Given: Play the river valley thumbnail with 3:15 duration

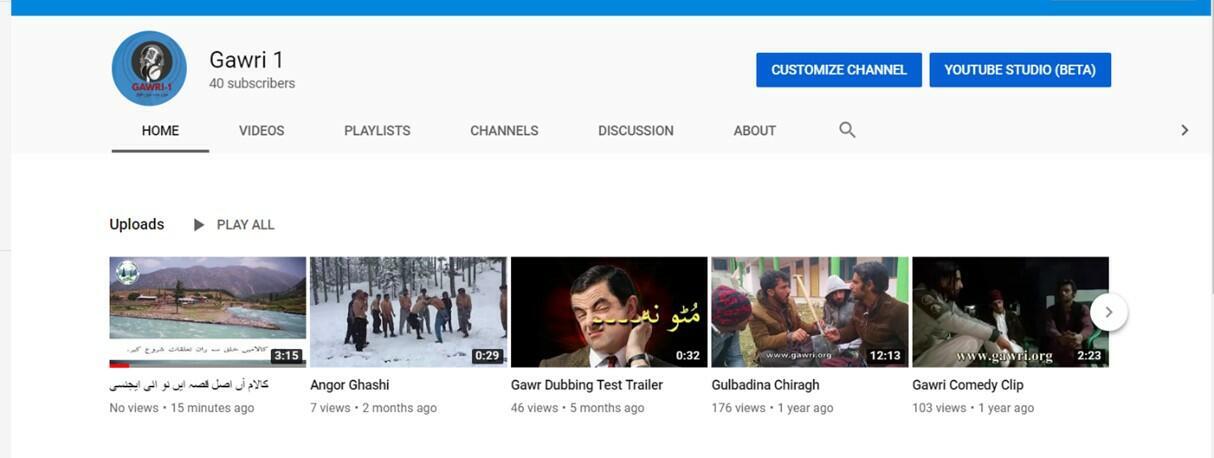Looking at the screenshot, I should click(208, 312).
